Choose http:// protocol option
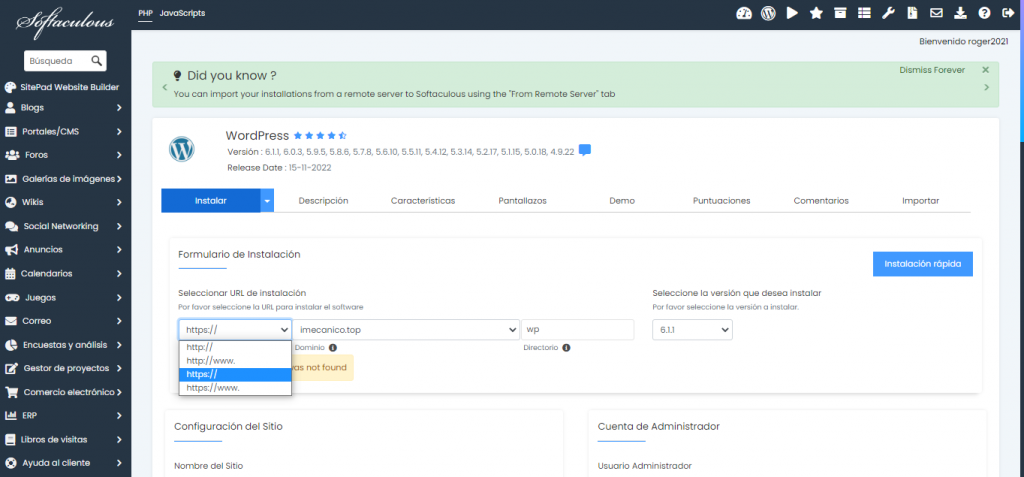This screenshot has height=477, width=1024. pos(235,347)
